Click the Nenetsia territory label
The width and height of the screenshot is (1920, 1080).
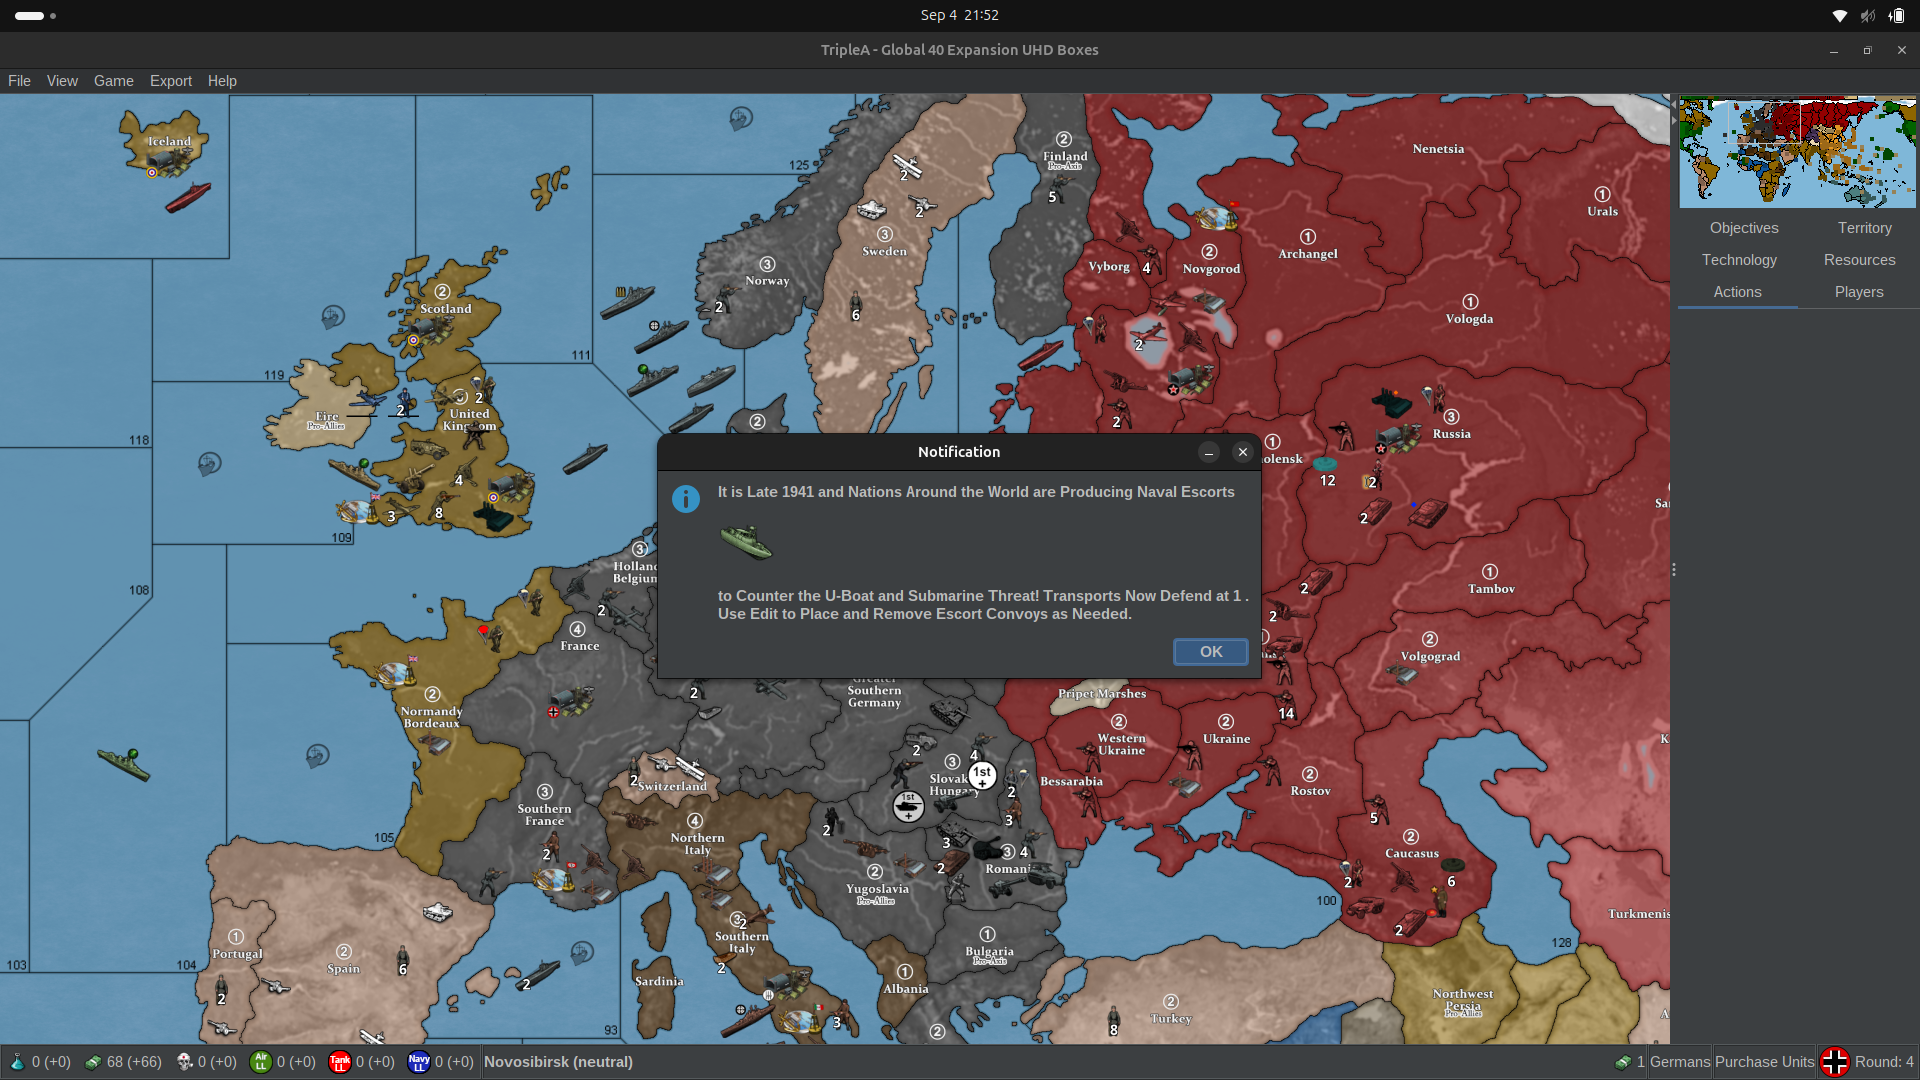coord(1438,149)
